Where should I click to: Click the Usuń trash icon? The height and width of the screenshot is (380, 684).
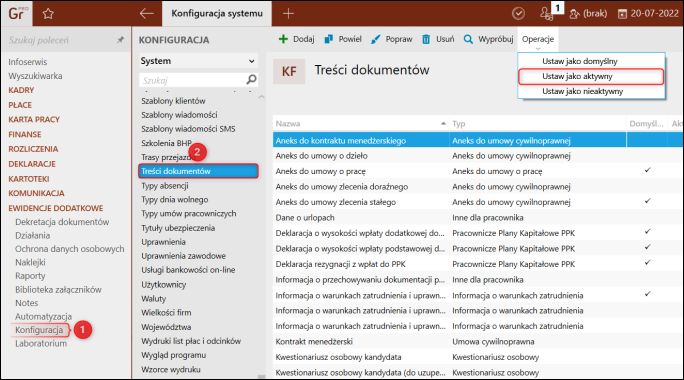coord(426,39)
